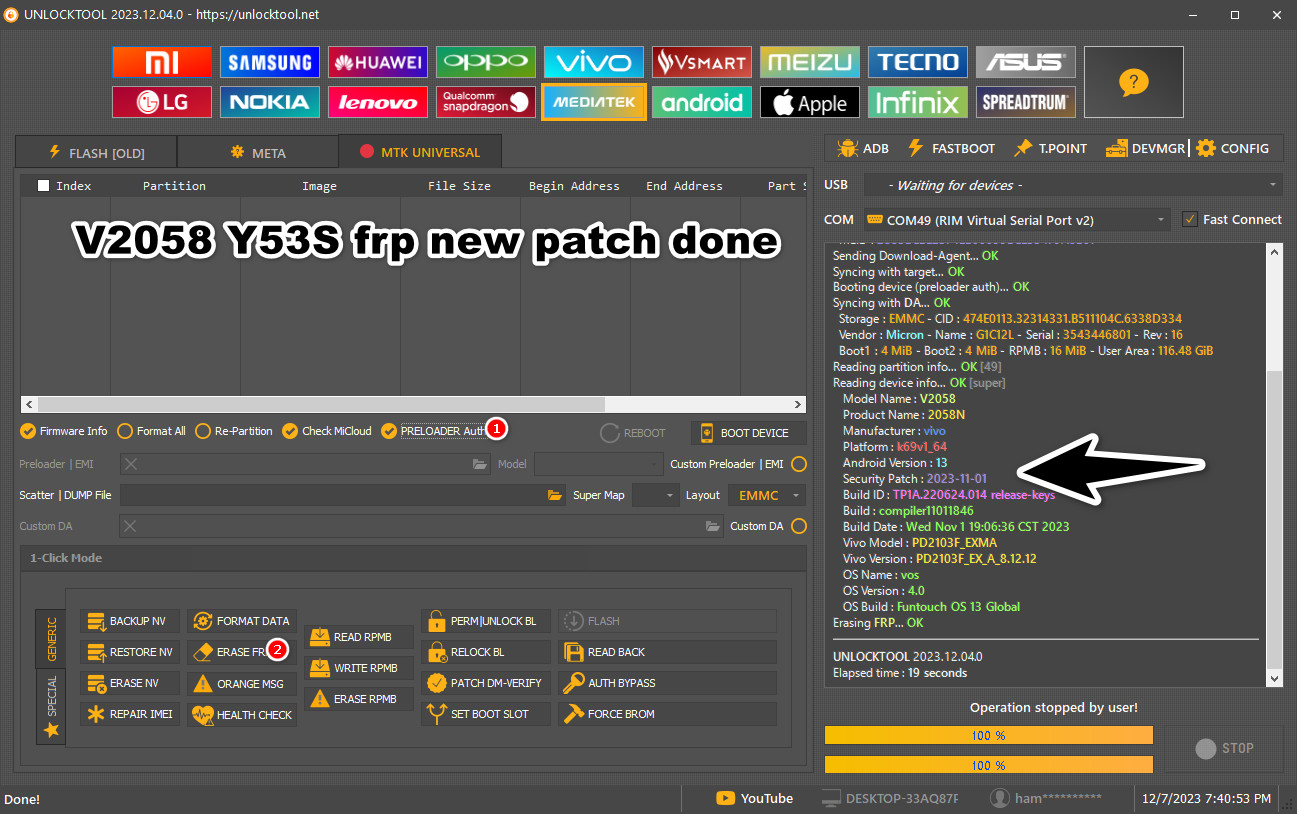Toggle Firmware Info option

tap(64, 431)
